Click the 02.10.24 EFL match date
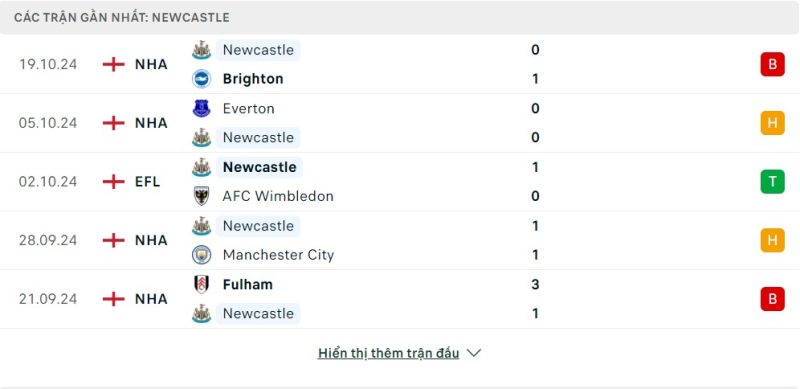The height and width of the screenshot is (389, 800). 48,182
